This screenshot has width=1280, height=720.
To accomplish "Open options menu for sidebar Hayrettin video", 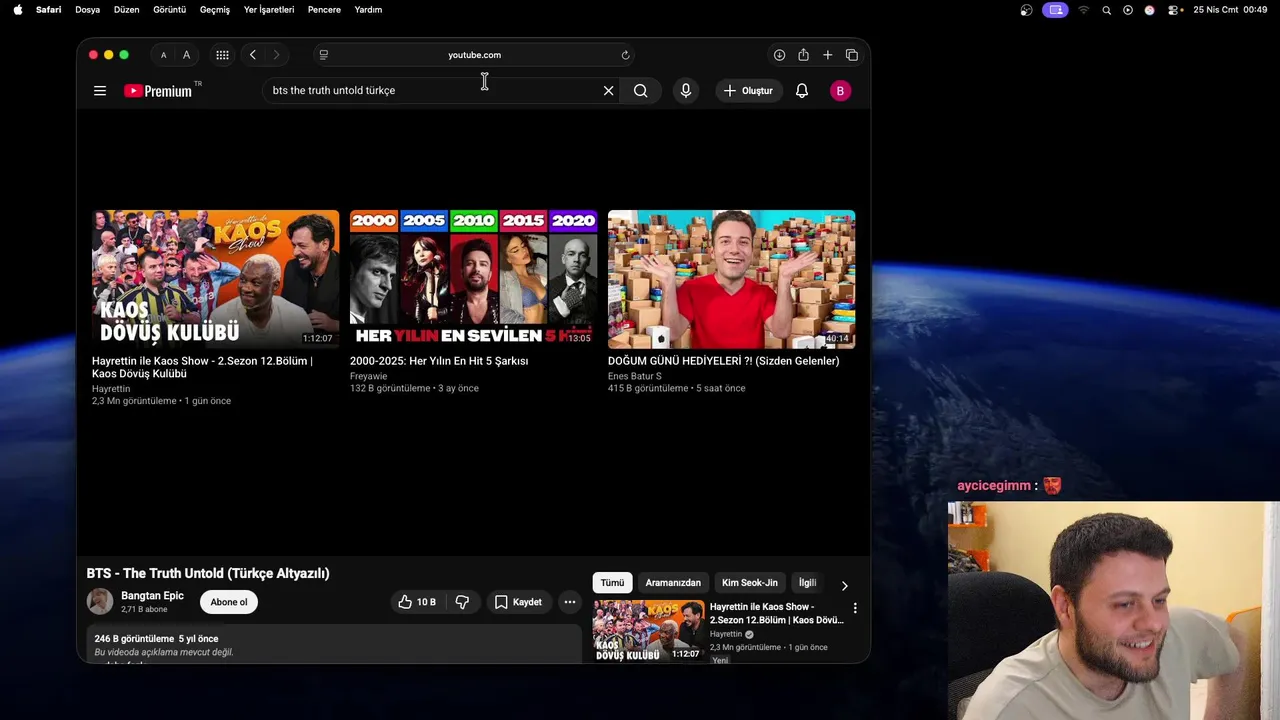I will (x=855, y=607).
